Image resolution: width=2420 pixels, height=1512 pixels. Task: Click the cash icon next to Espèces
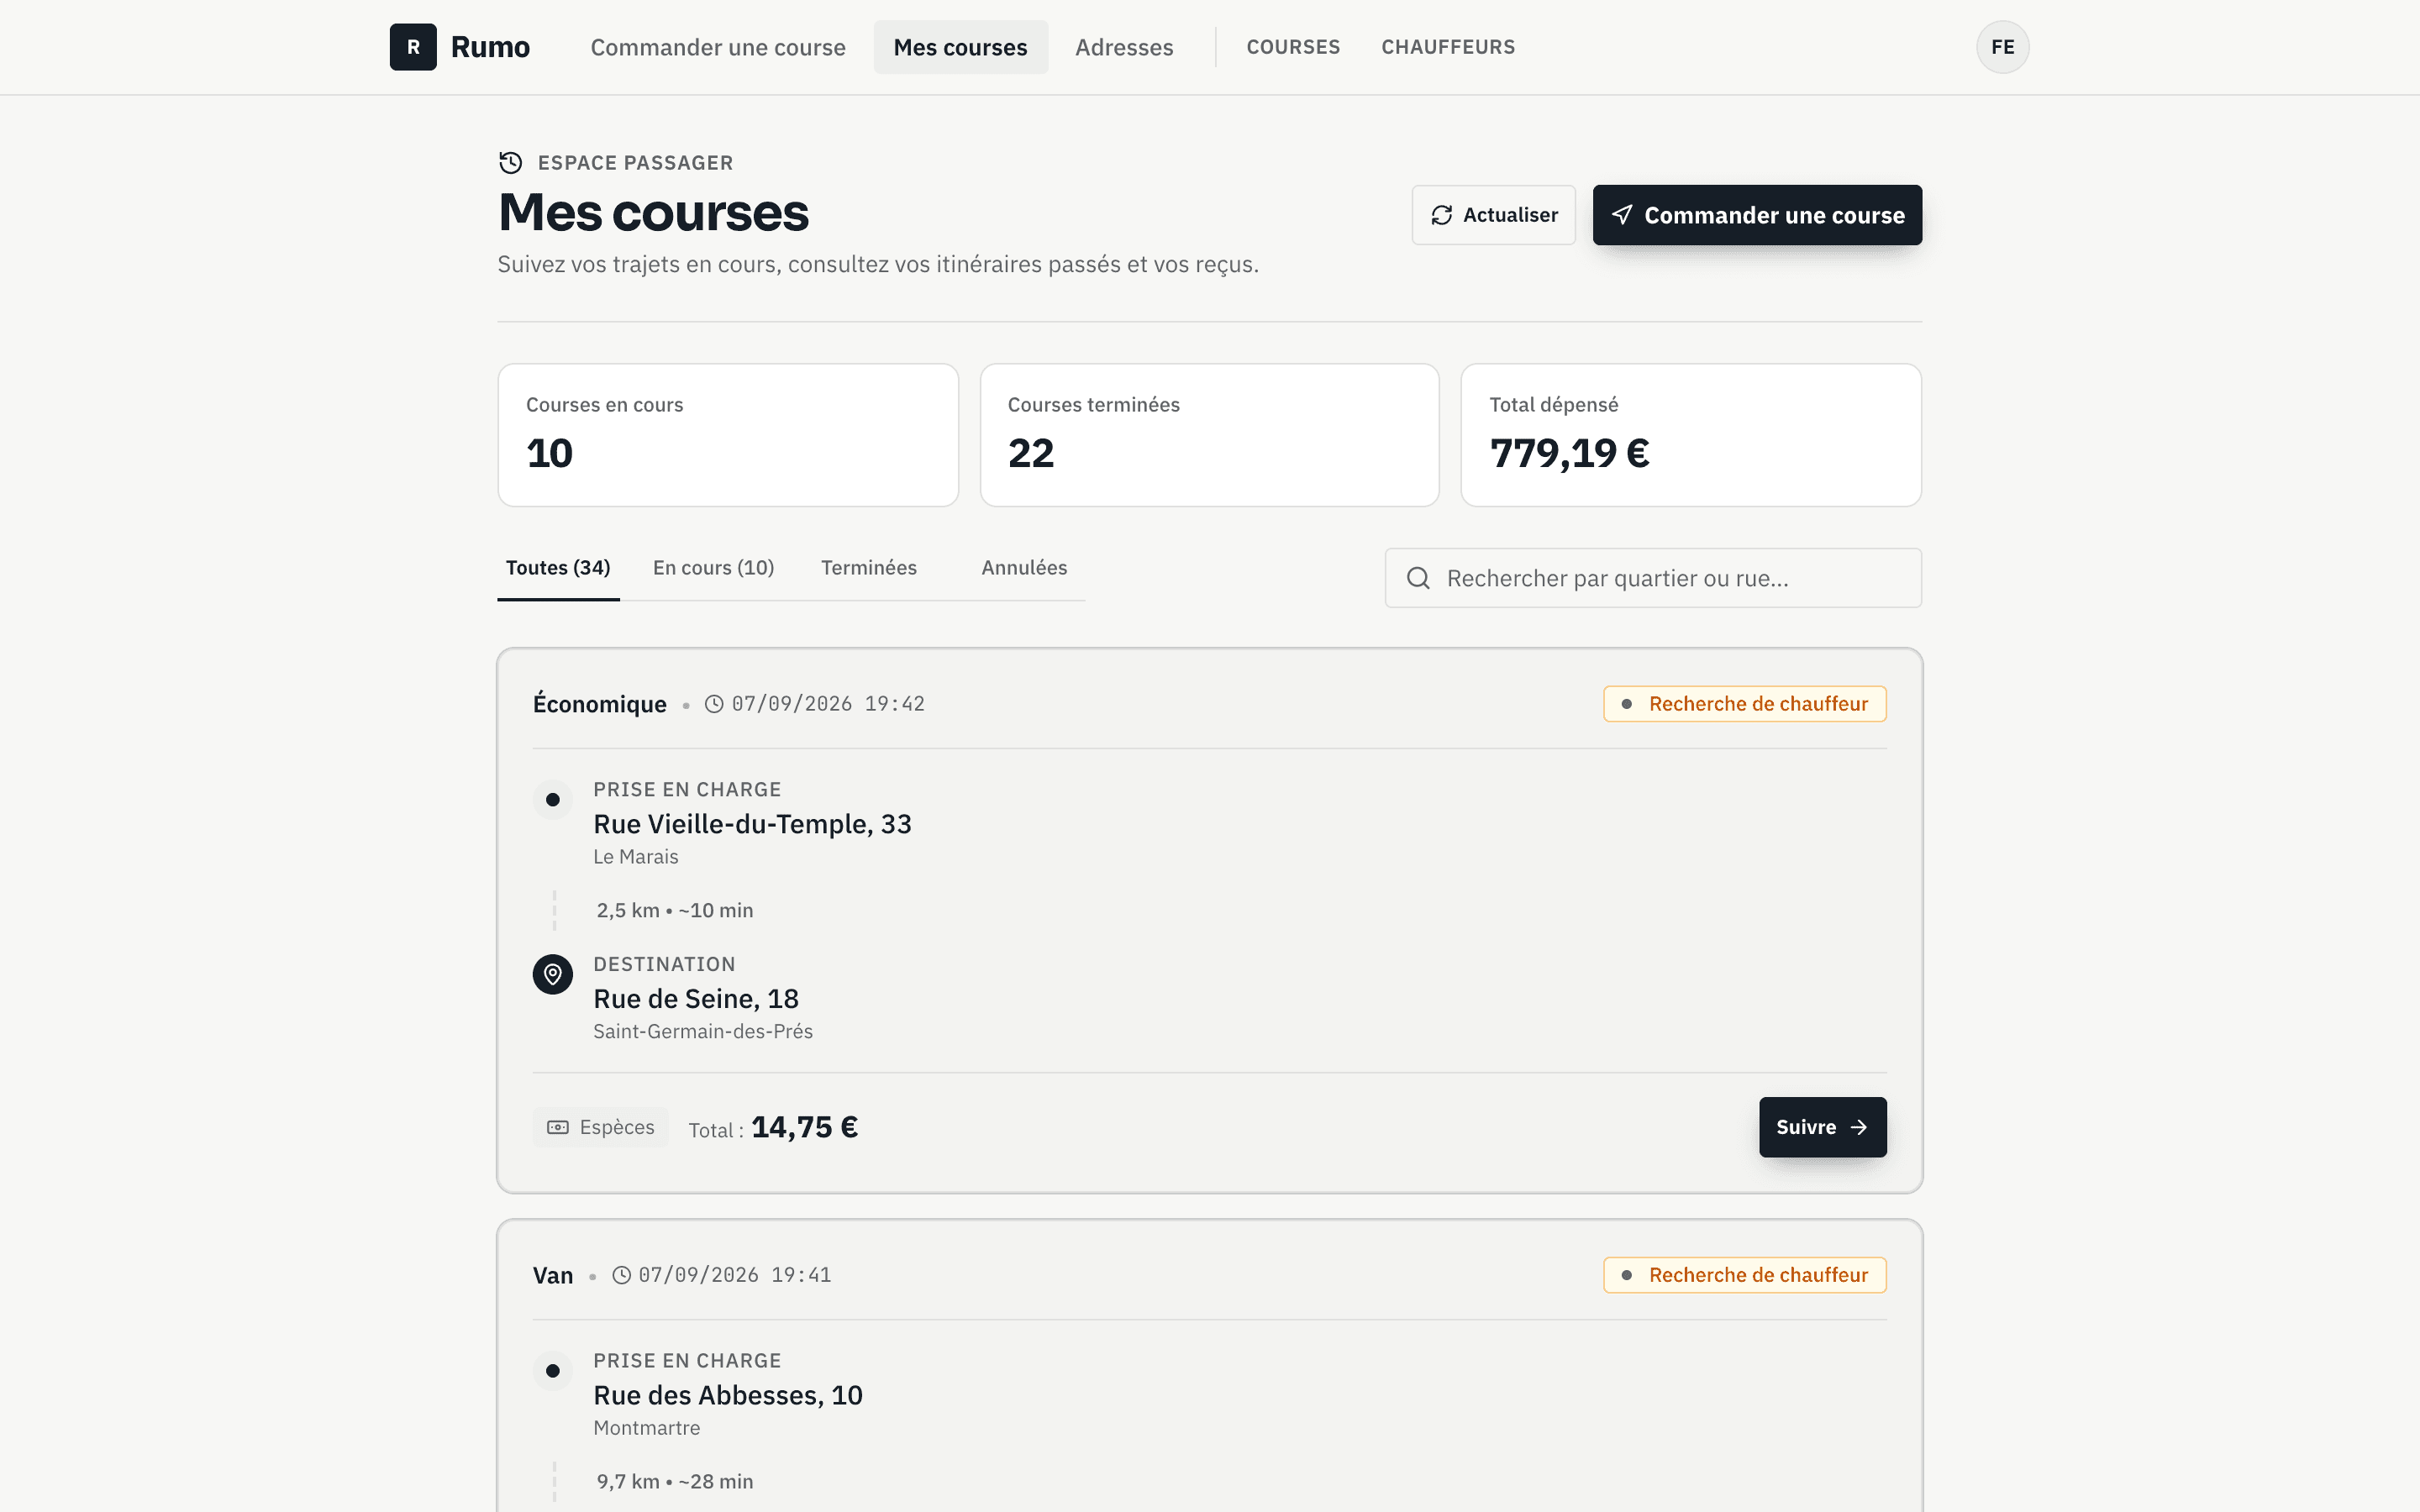point(558,1127)
